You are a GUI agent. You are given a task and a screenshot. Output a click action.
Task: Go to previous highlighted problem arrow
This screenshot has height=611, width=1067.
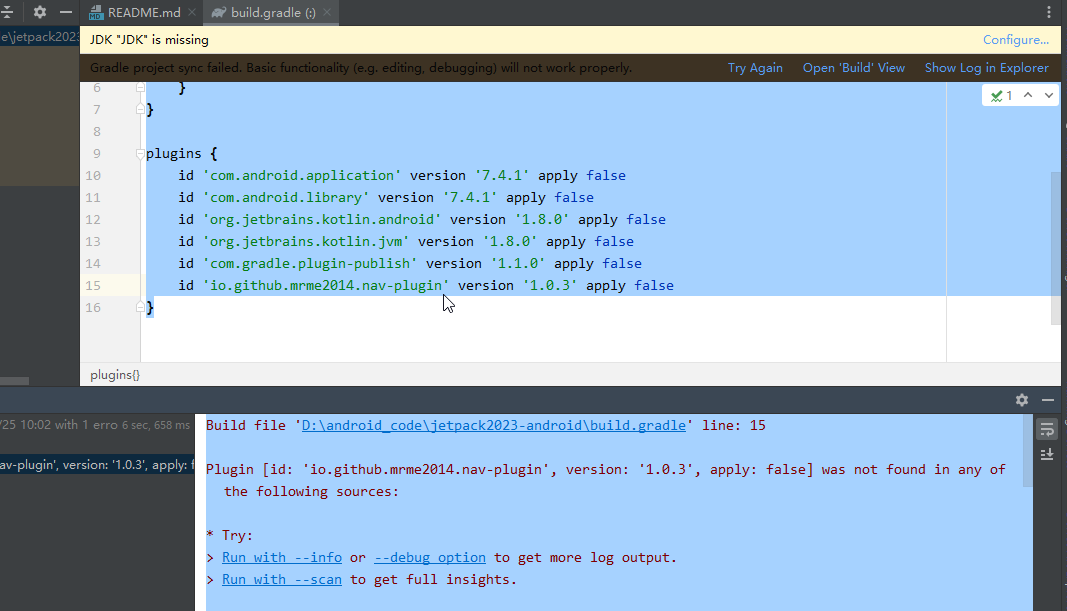[x=1028, y=95]
